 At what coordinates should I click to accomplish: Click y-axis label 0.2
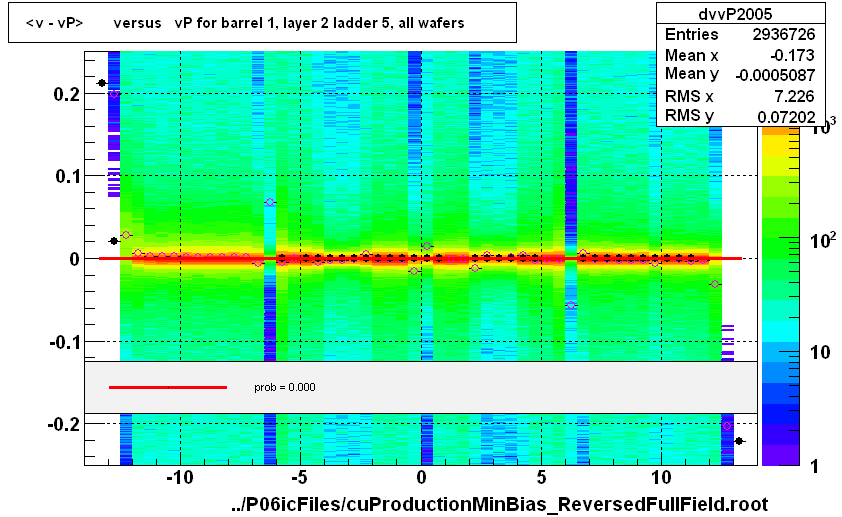(67, 94)
